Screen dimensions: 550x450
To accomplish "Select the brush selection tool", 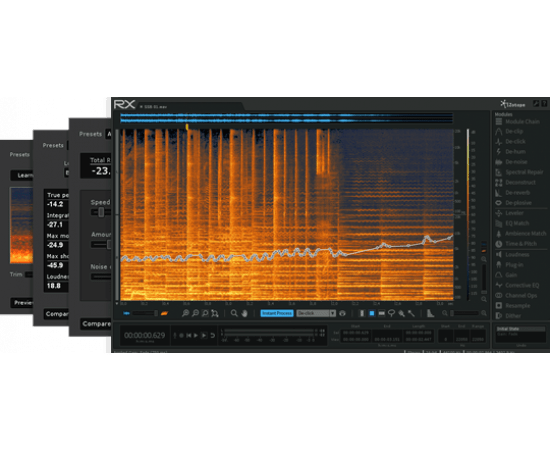I will [401, 313].
